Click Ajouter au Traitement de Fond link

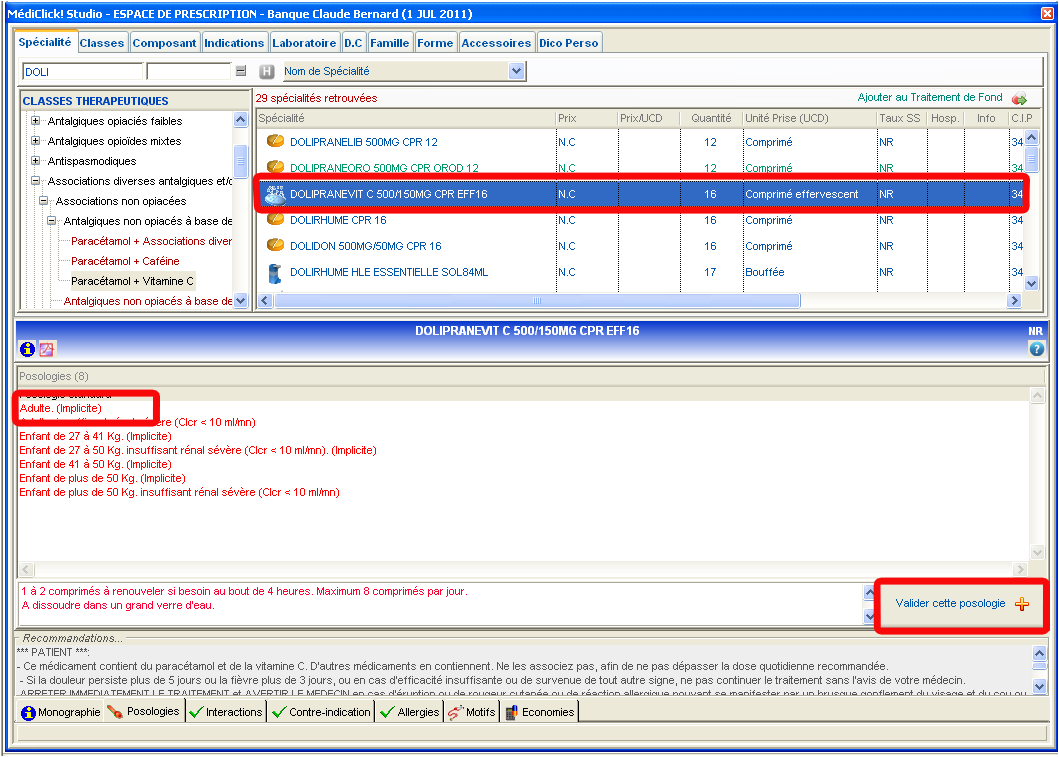point(929,97)
